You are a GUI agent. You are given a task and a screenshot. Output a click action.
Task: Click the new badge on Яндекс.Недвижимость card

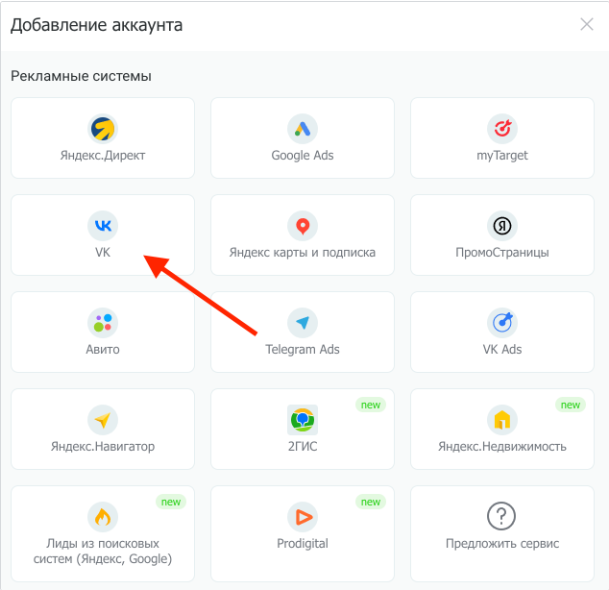[570, 405]
